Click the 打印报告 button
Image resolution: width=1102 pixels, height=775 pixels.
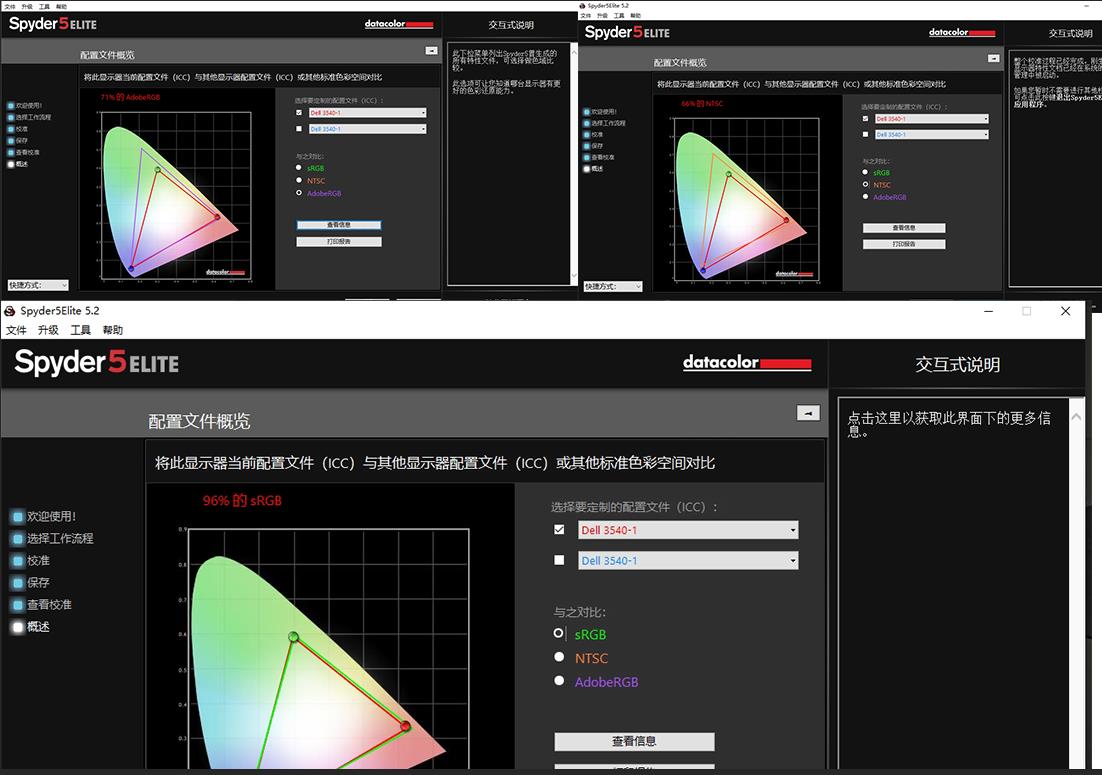click(x=635, y=770)
